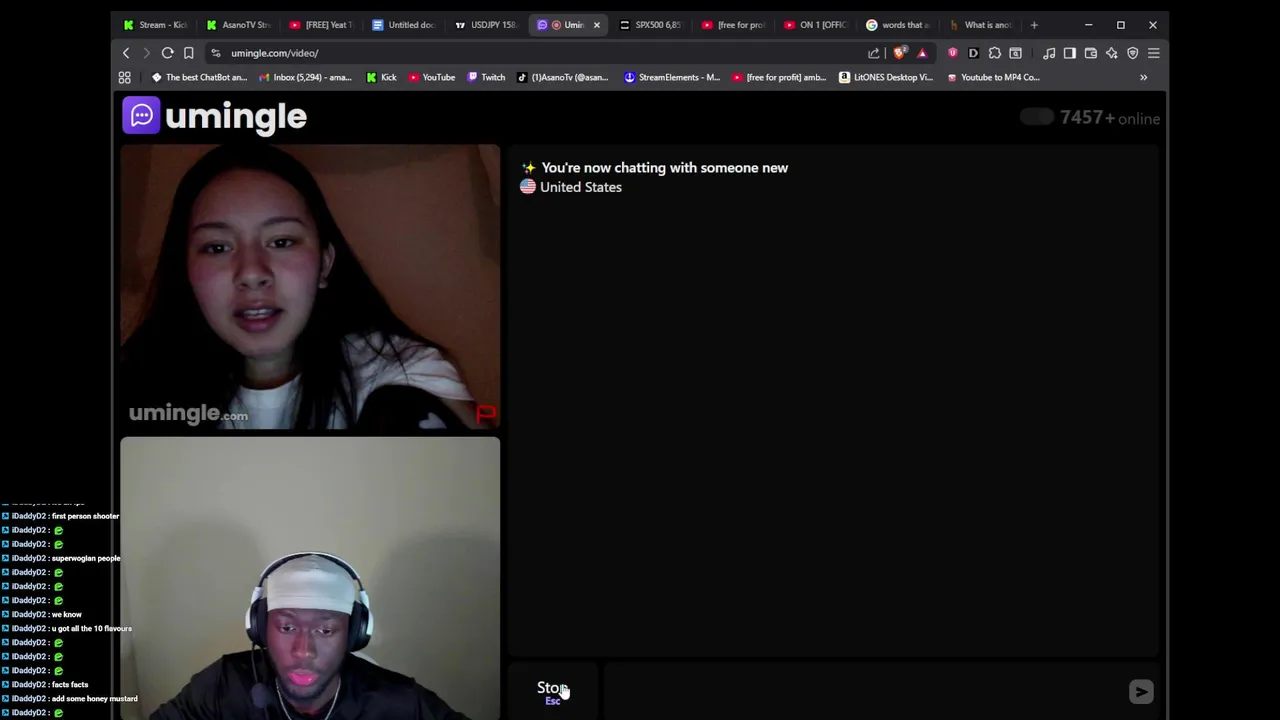Open the YouTube bookmark
This screenshot has height=720, width=1280.
tap(431, 77)
